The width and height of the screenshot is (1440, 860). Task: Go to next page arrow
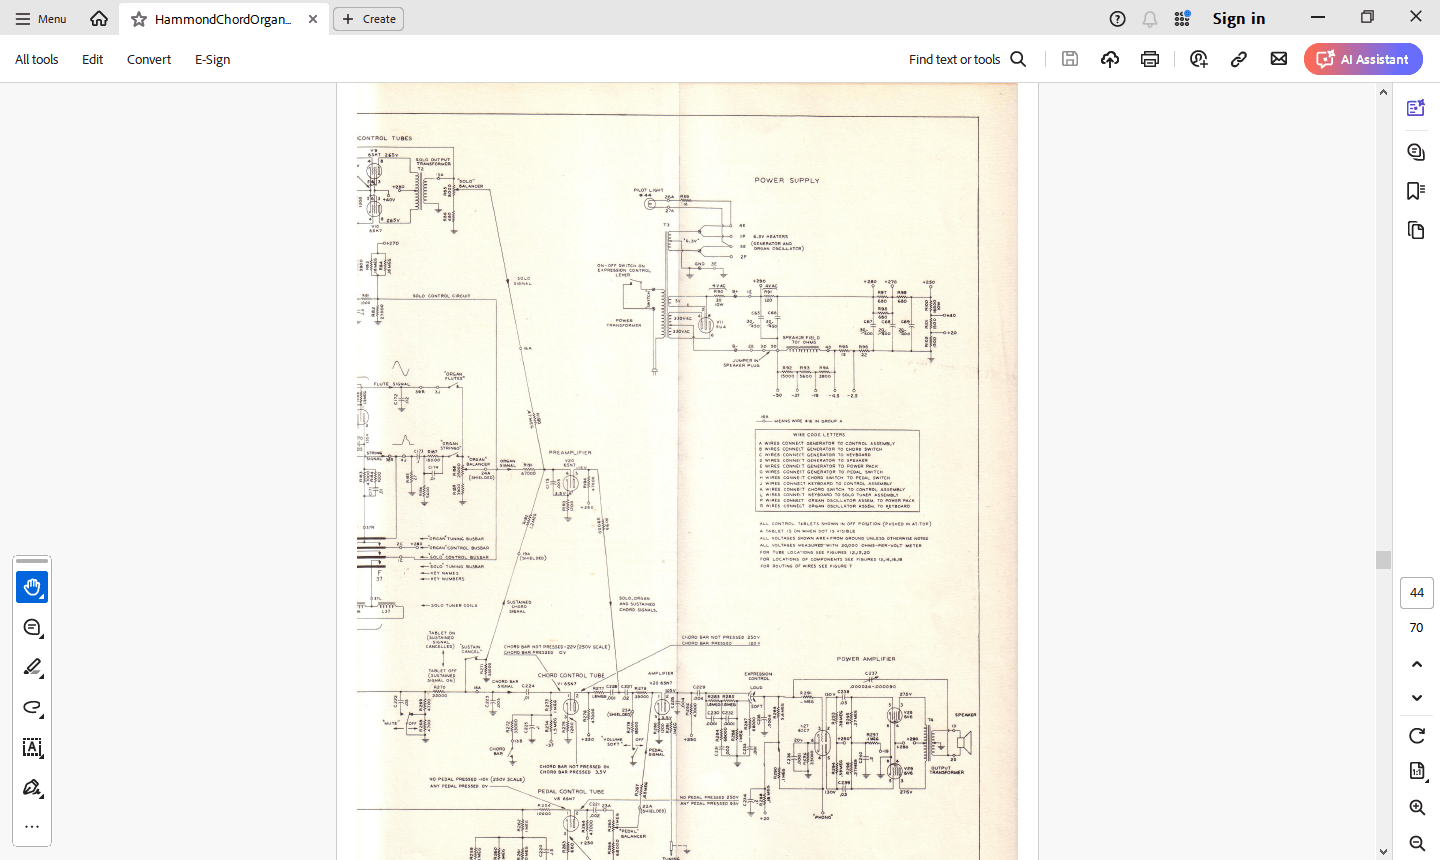pos(1417,698)
